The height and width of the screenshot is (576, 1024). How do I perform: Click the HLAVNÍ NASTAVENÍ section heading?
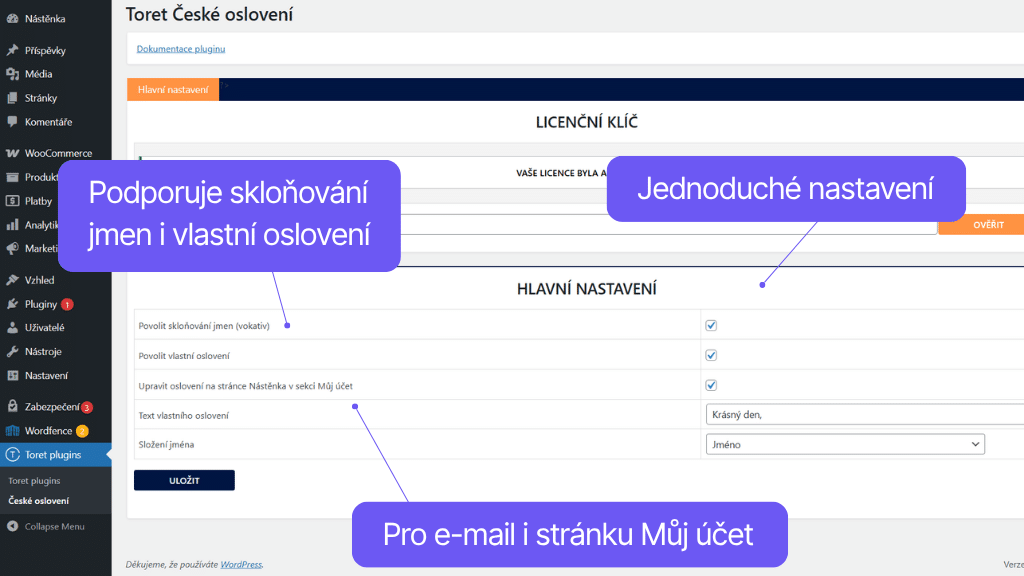point(586,289)
